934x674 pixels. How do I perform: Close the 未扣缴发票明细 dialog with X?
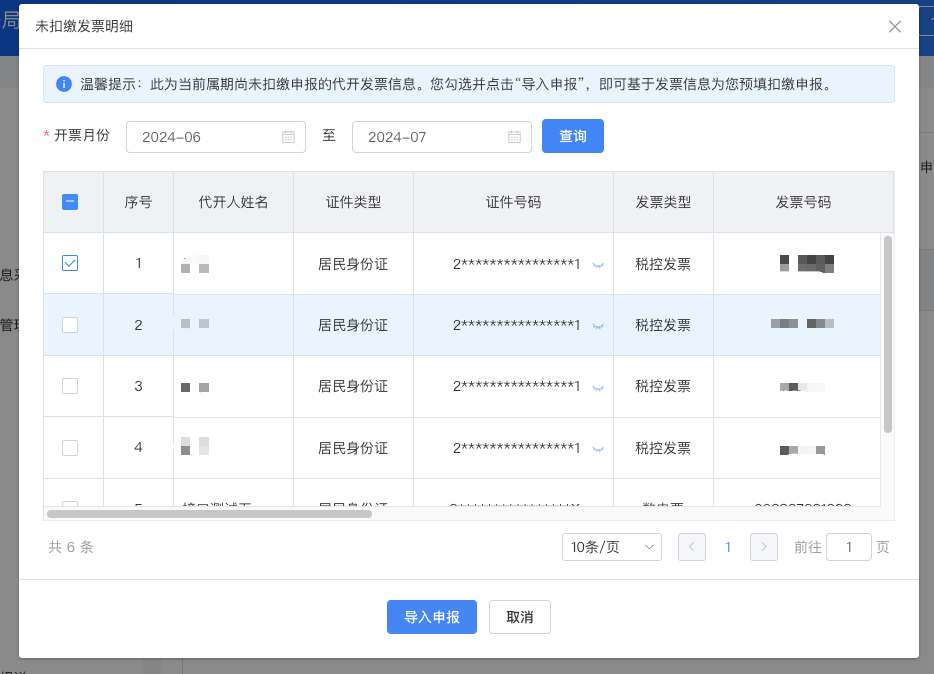click(895, 27)
